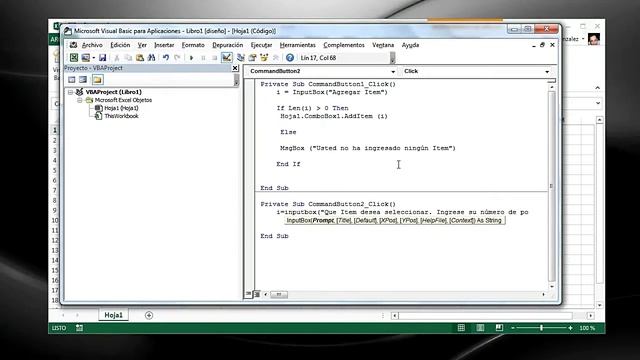Screen dimensions: 640x360
Task: Run the macro with the play button
Action: [x=191, y=58]
